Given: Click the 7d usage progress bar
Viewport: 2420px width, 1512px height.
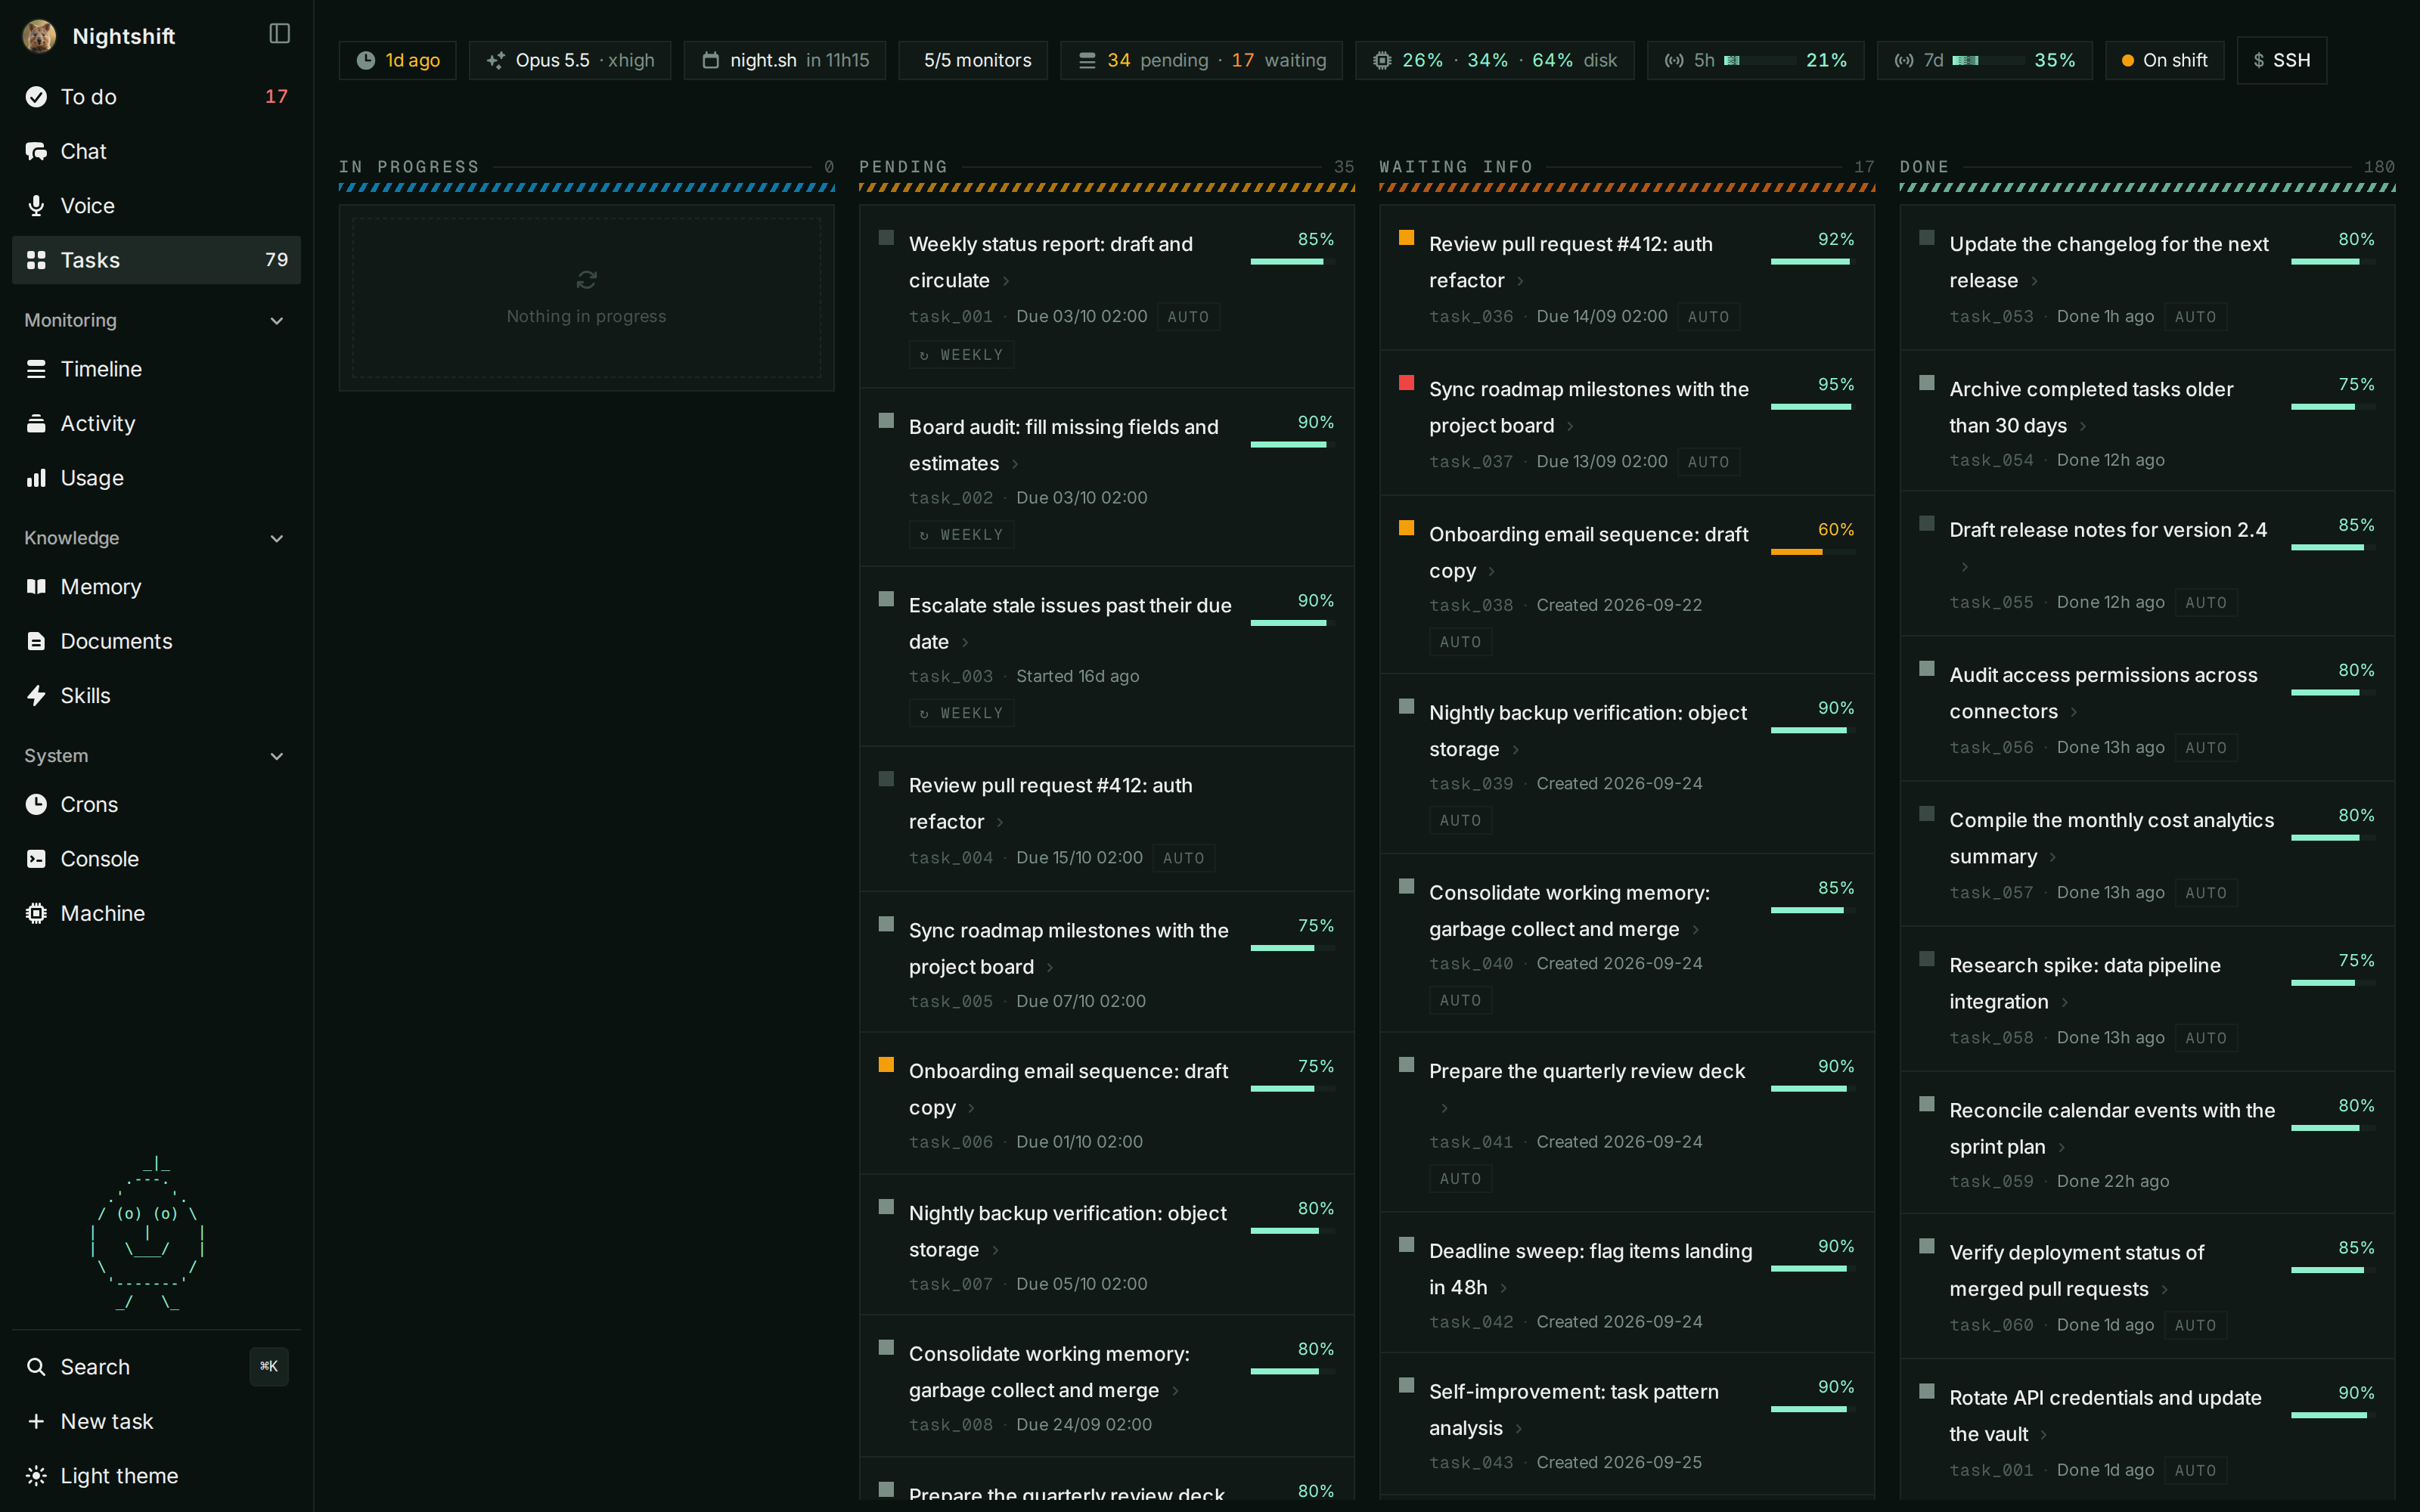Looking at the screenshot, I should (1988, 61).
